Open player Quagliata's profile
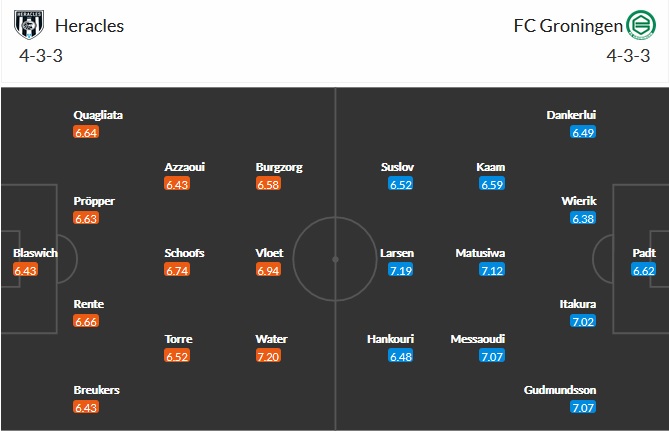Viewport: 669px width, 431px height. click(x=98, y=115)
